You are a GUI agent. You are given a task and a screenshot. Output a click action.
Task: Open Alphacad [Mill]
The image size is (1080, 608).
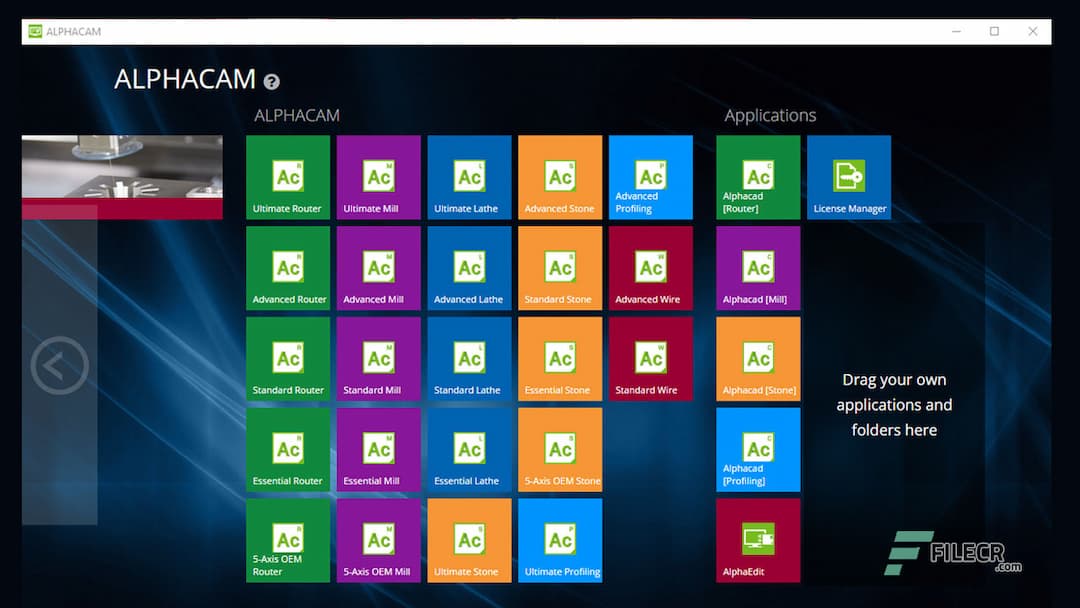click(757, 267)
